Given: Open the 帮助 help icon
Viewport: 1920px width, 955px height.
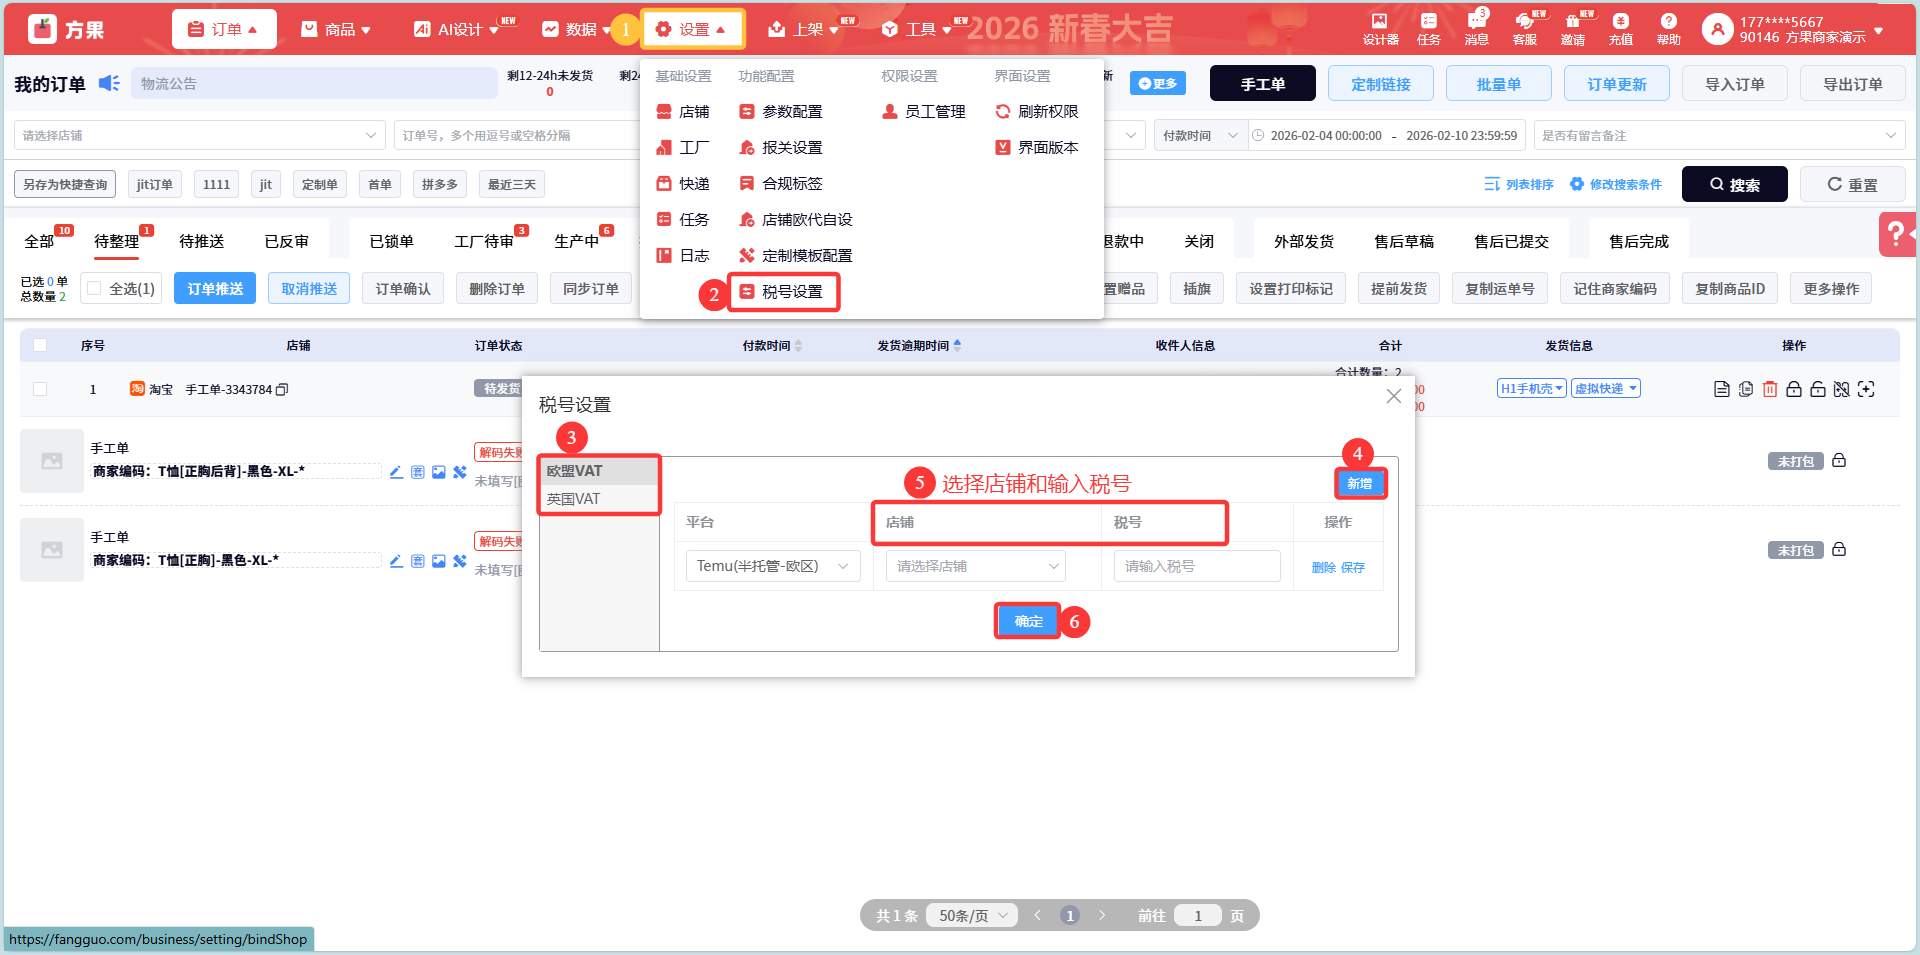Looking at the screenshot, I should (1669, 29).
